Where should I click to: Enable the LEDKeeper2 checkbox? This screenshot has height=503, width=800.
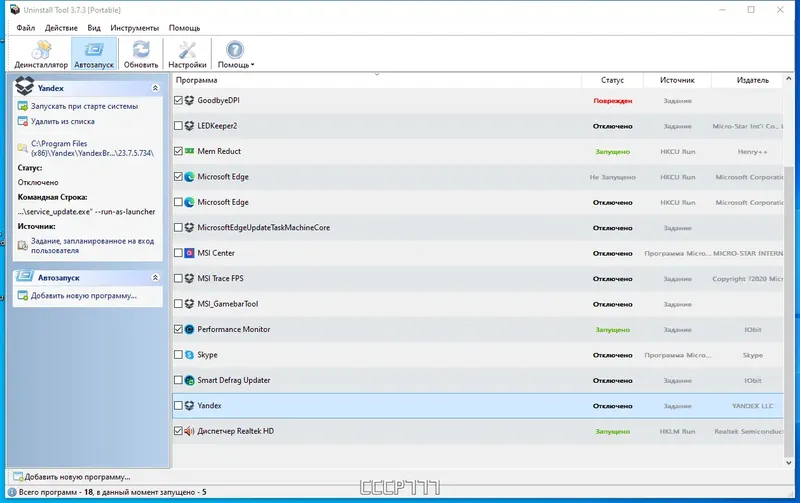pyautogui.click(x=178, y=126)
